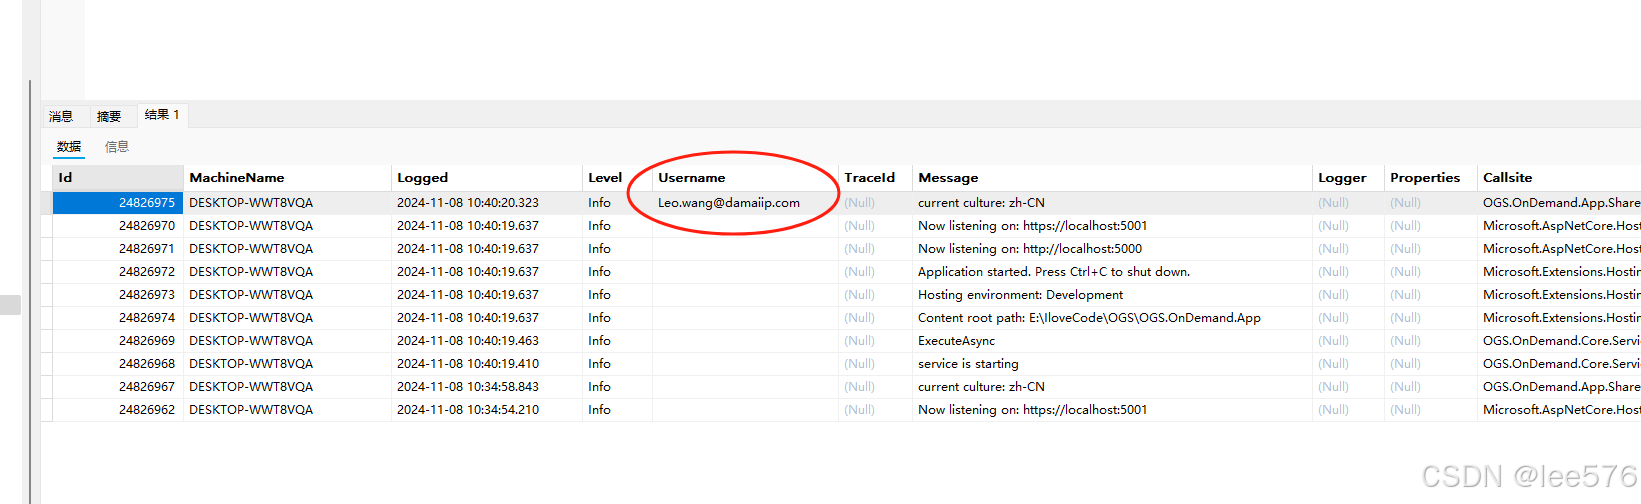This screenshot has height=504, width=1641.
Task: Open the 摘要 tab
Action: point(109,116)
